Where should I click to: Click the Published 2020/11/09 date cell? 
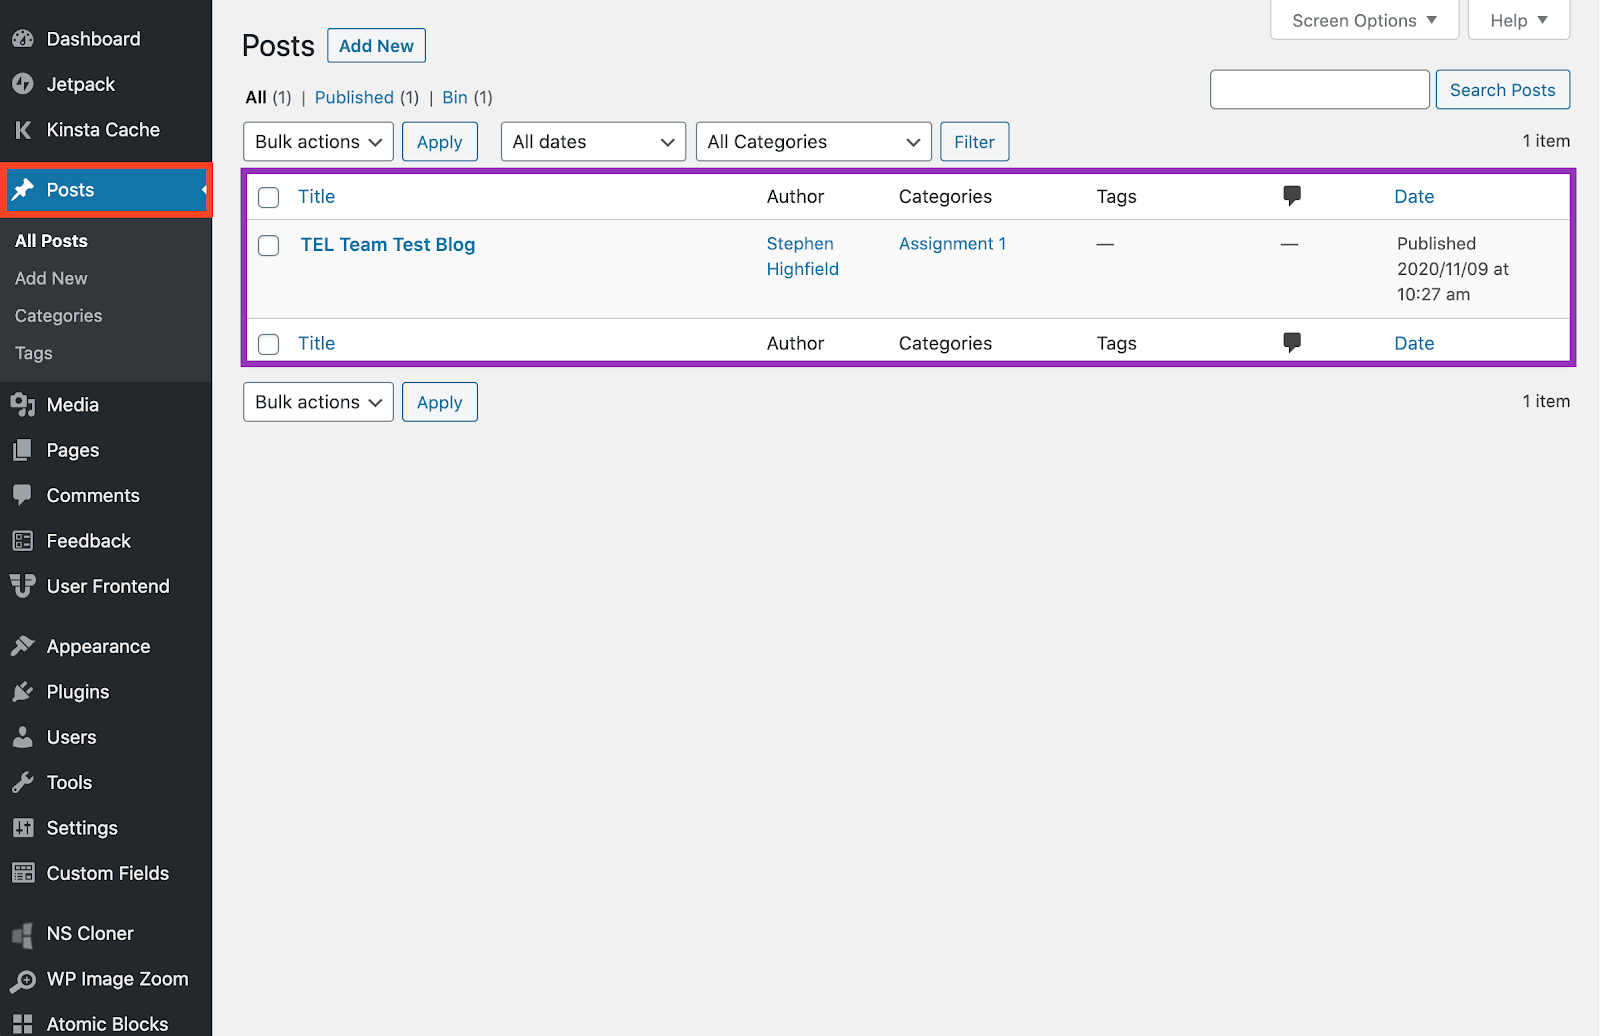pos(1453,269)
